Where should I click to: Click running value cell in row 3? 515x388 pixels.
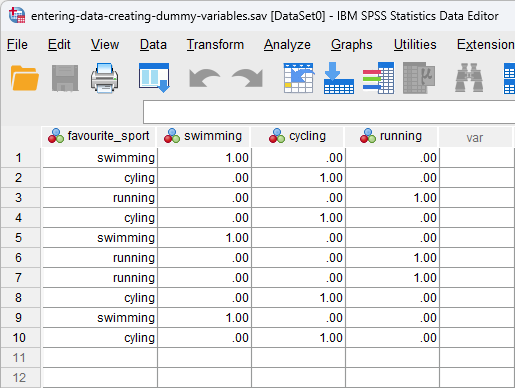coord(393,198)
